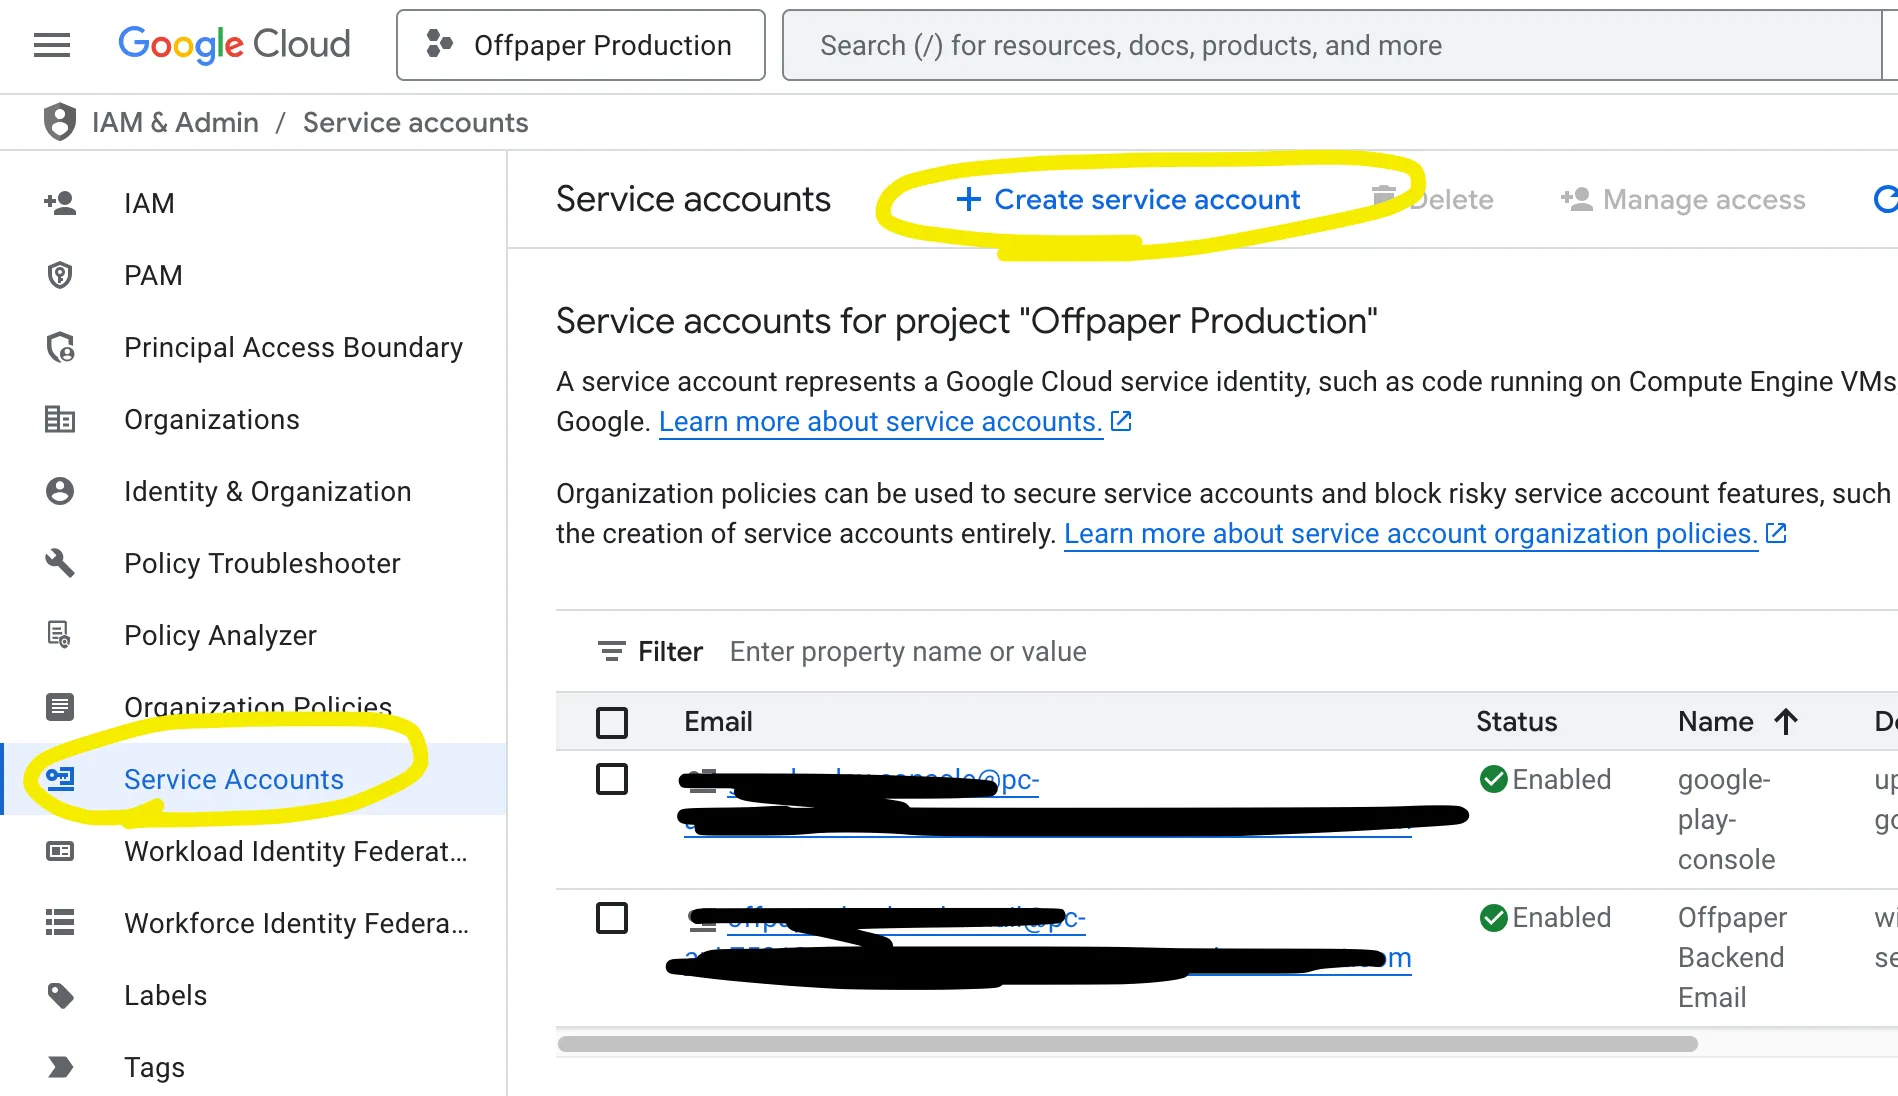Click the IAM & Admin shield icon

point(60,122)
